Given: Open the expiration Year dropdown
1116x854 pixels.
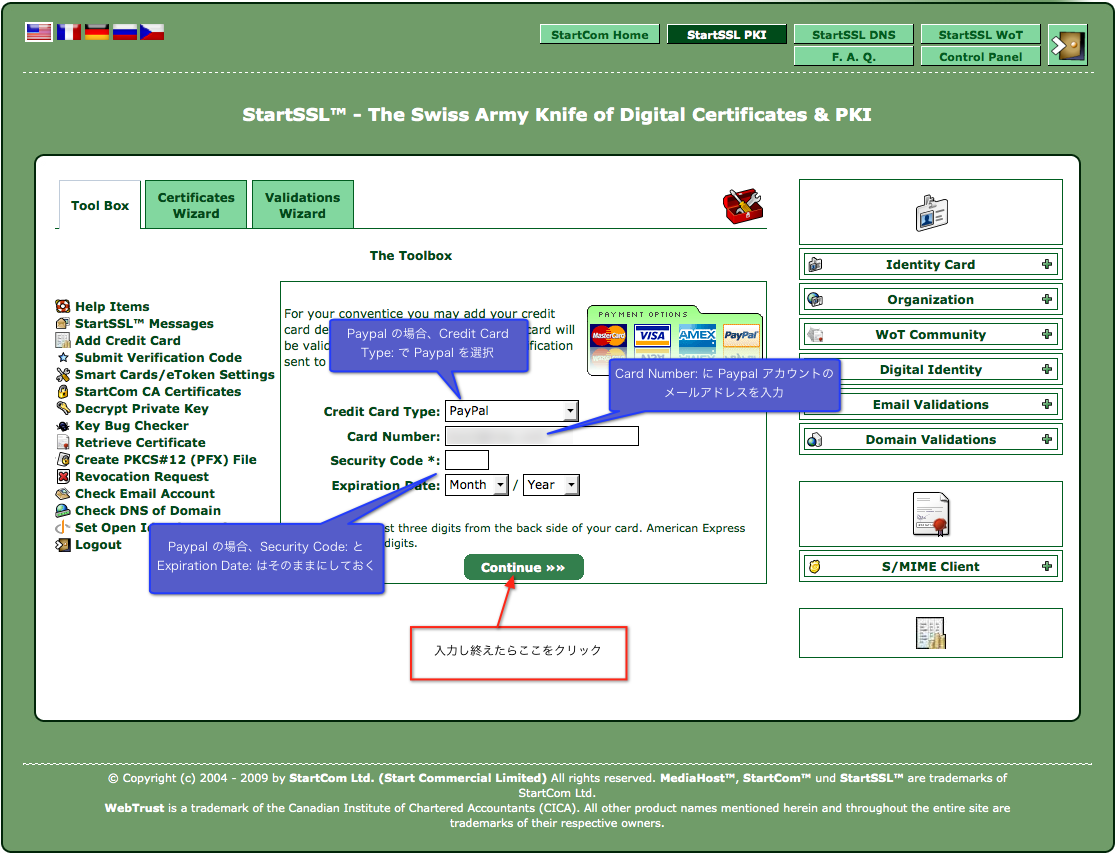Looking at the screenshot, I should [x=551, y=485].
